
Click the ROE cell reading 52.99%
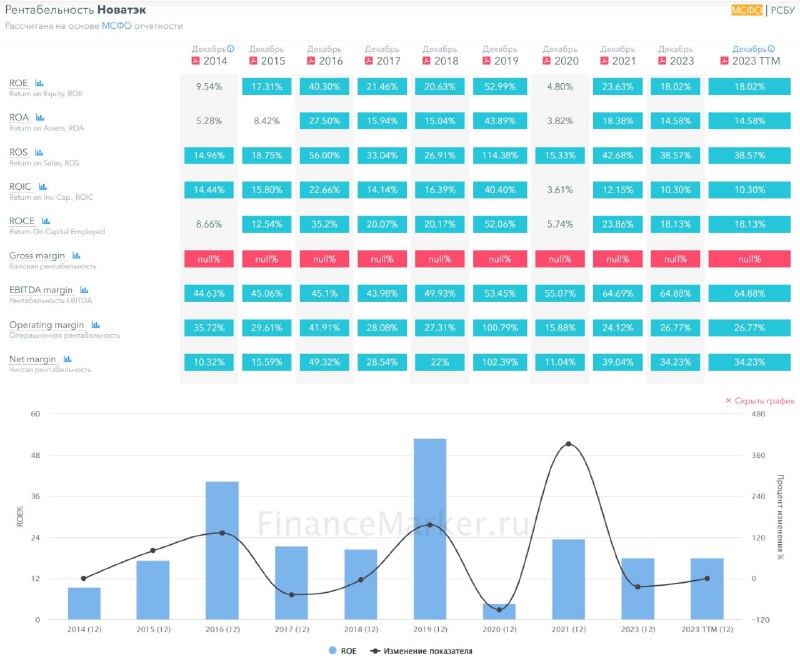[500, 87]
